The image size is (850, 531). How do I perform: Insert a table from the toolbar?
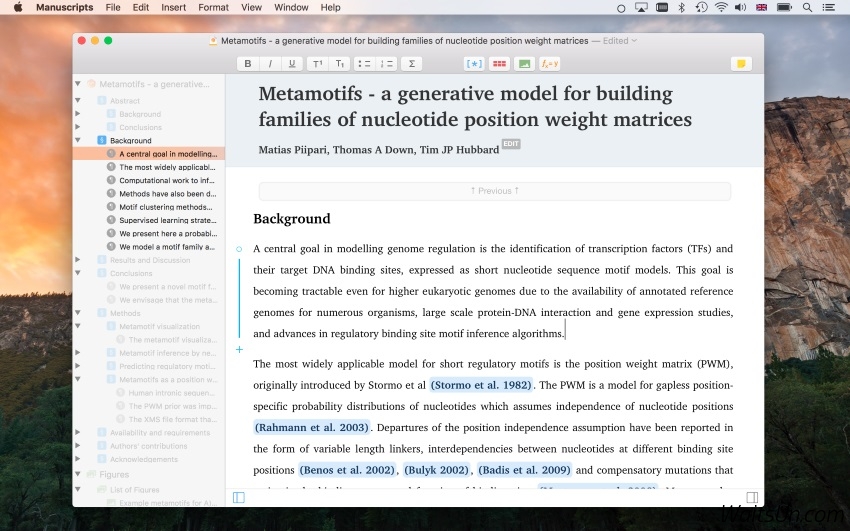(499, 64)
